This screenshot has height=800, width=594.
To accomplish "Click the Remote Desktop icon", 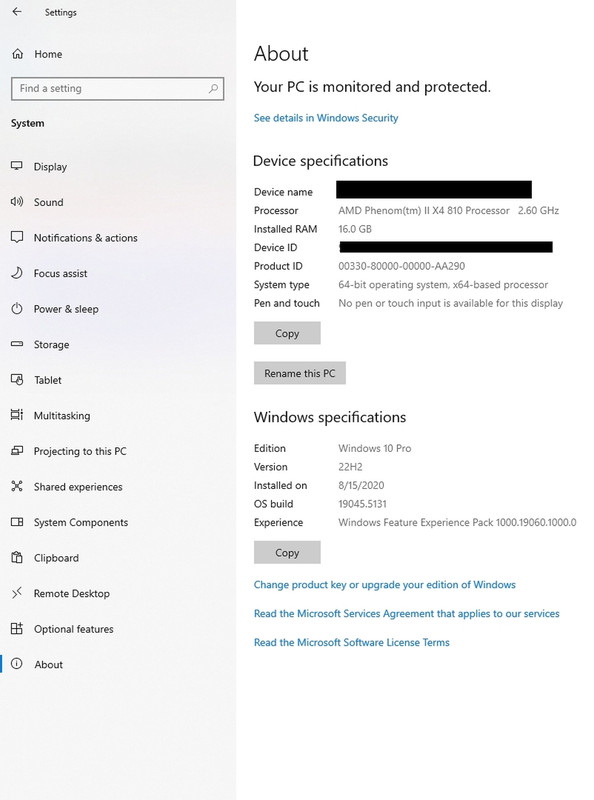I will tap(17, 593).
